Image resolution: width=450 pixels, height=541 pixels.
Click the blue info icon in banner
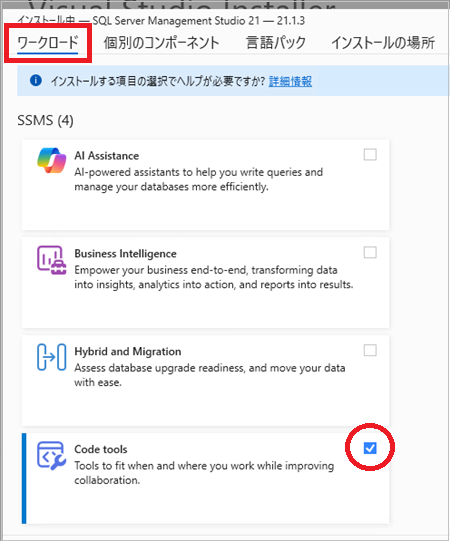click(36, 80)
